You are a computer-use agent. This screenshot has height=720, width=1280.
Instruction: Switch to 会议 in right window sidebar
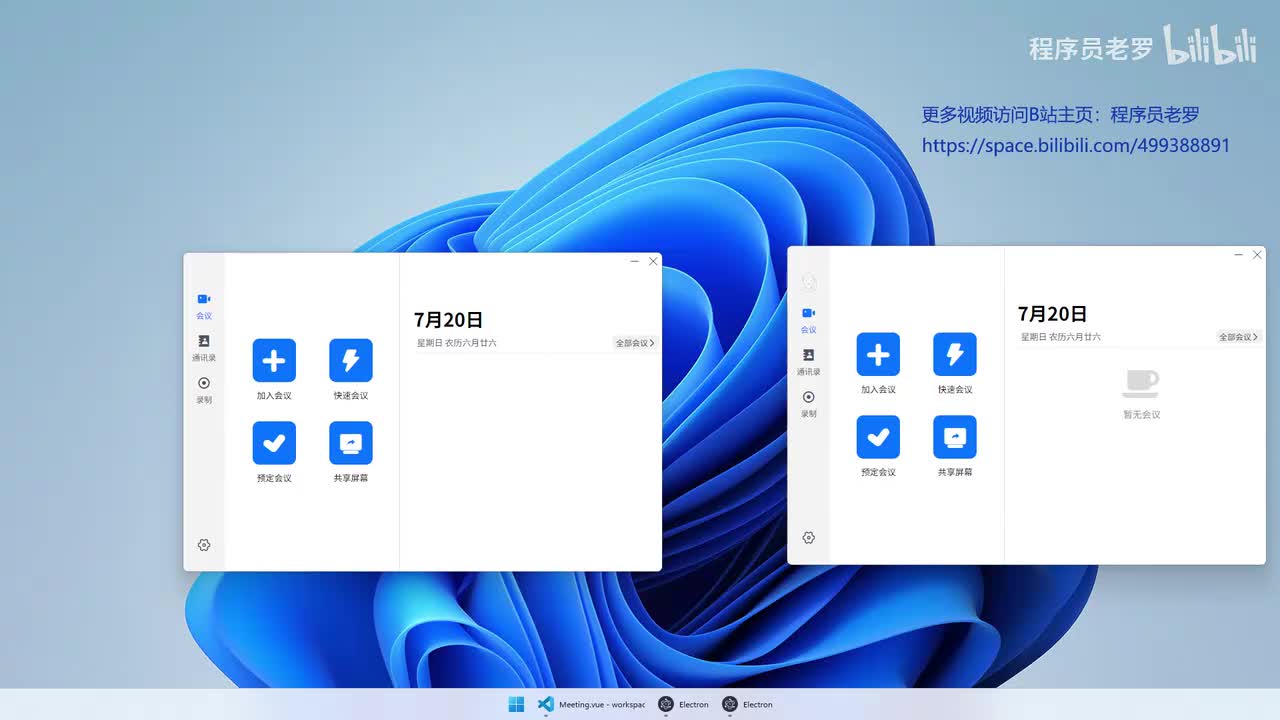coord(809,320)
